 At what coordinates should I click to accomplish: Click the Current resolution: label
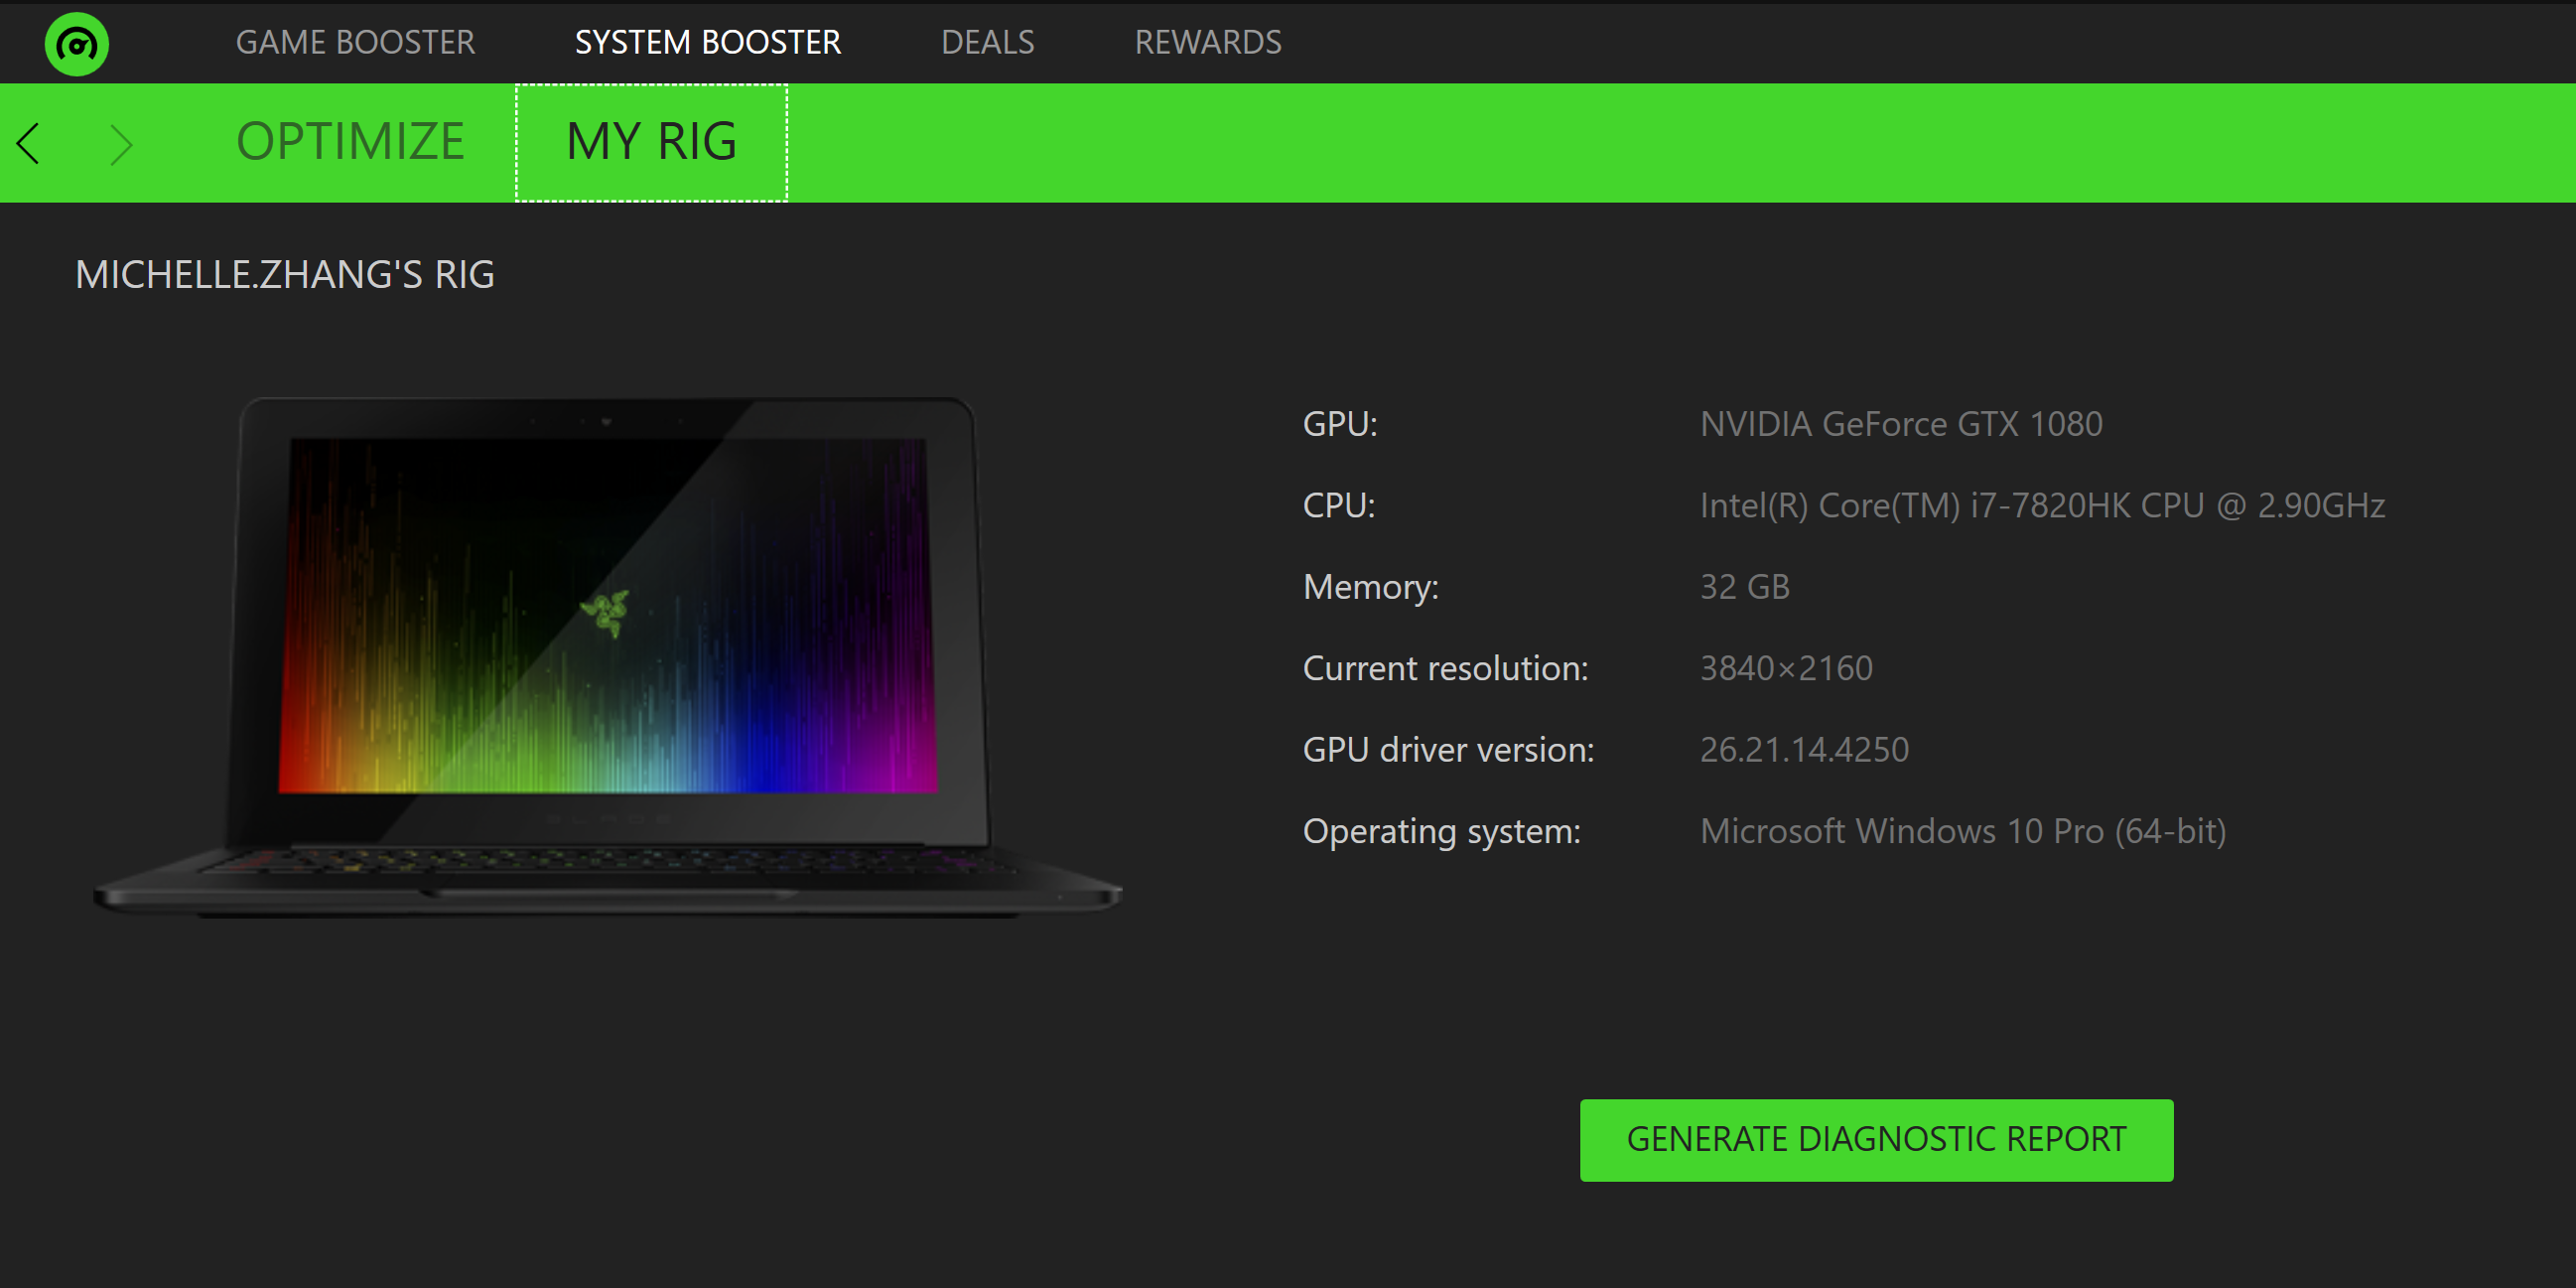click(x=1446, y=668)
